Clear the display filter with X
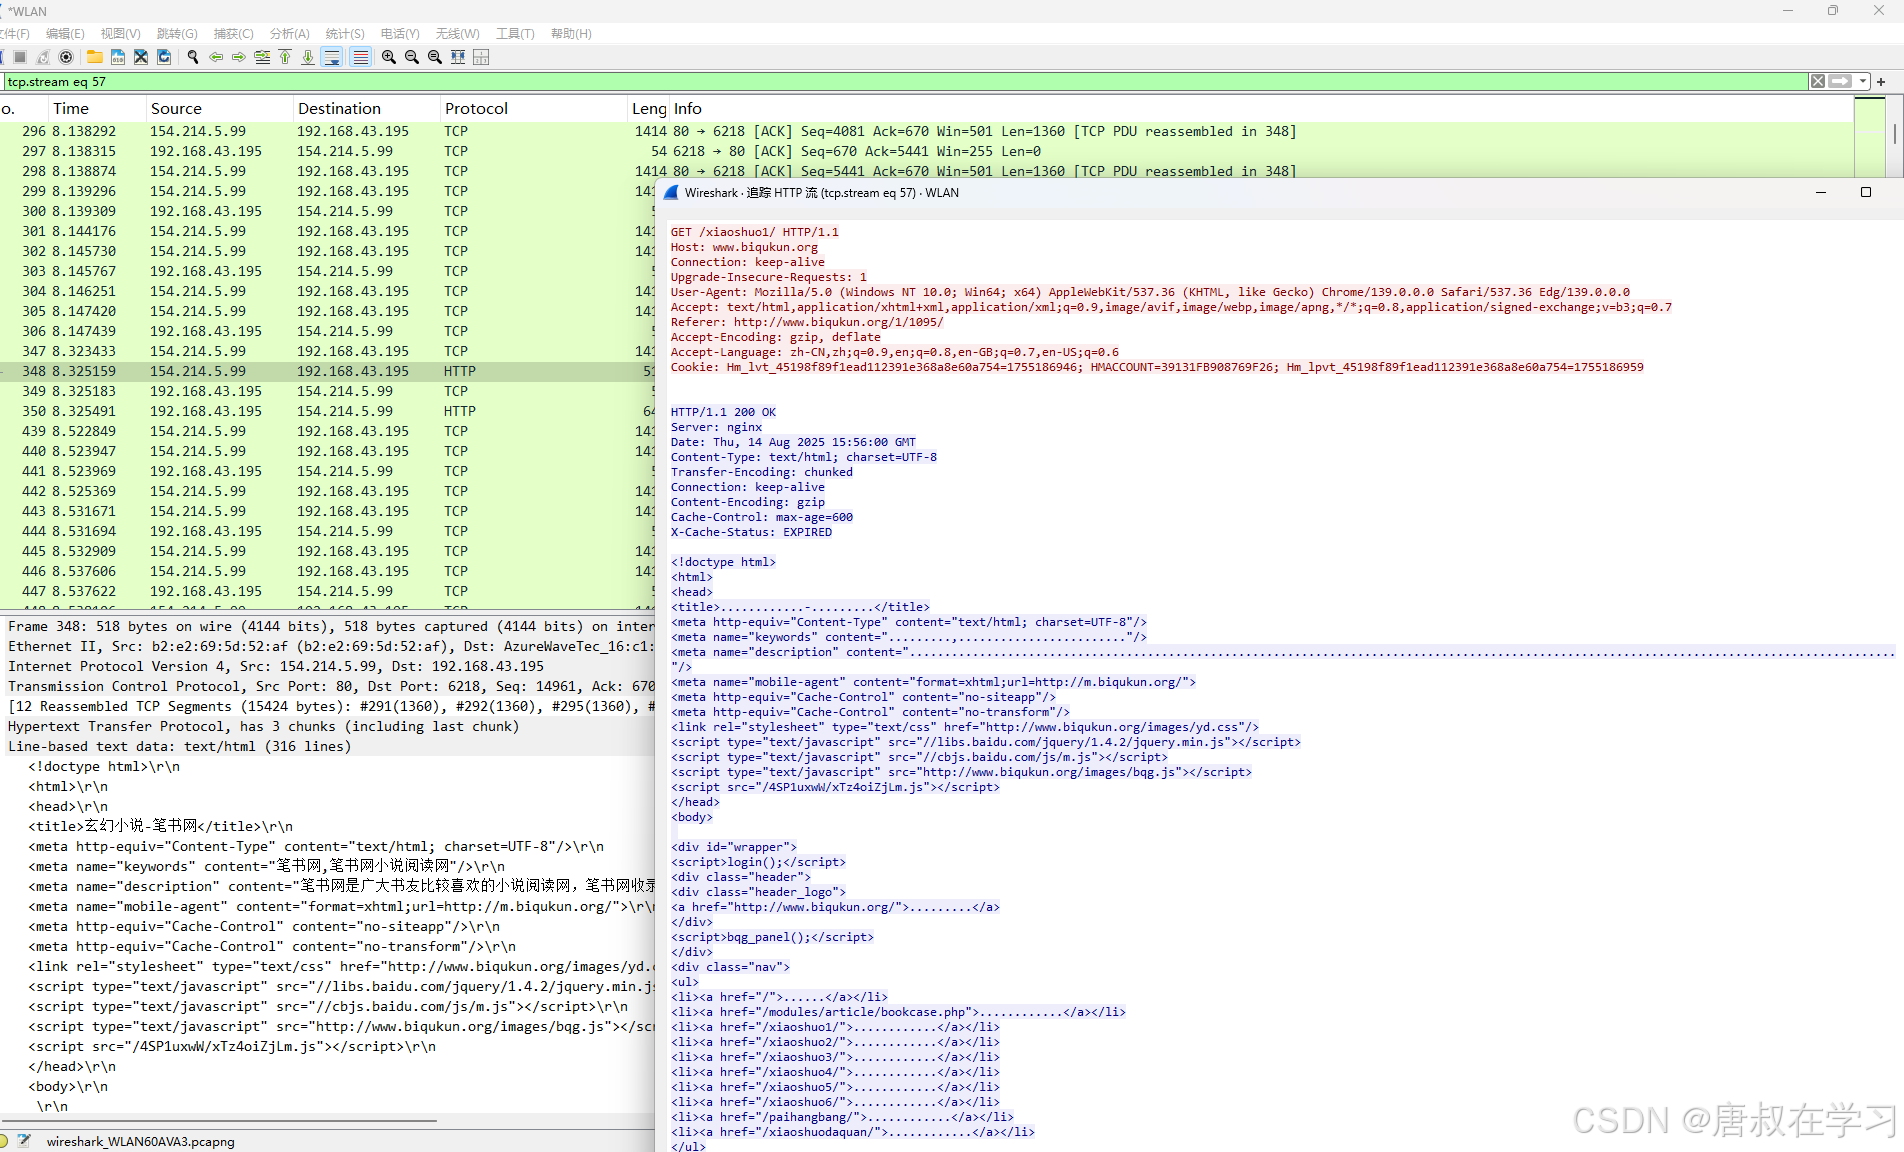1904x1152 pixels. pyautogui.click(x=1818, y=82)
